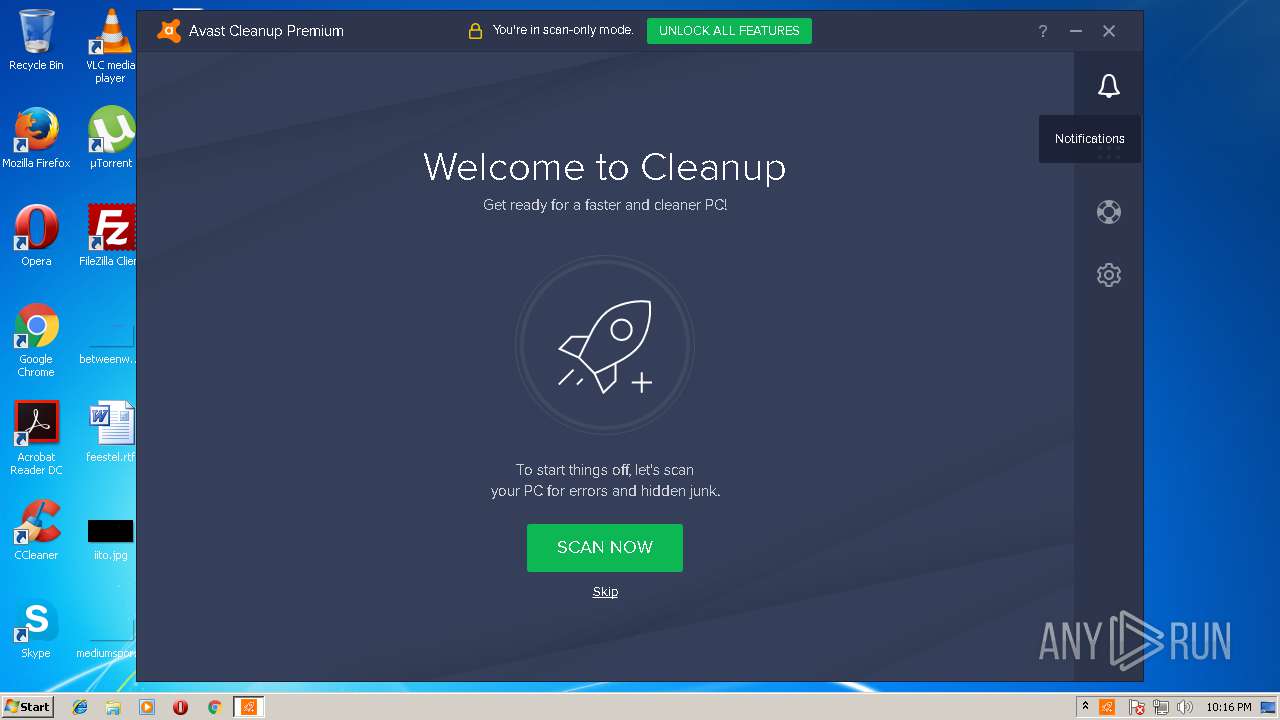Click the network tray icon
Viewport: 1280px width, 720px height.
coord(1161,707)
